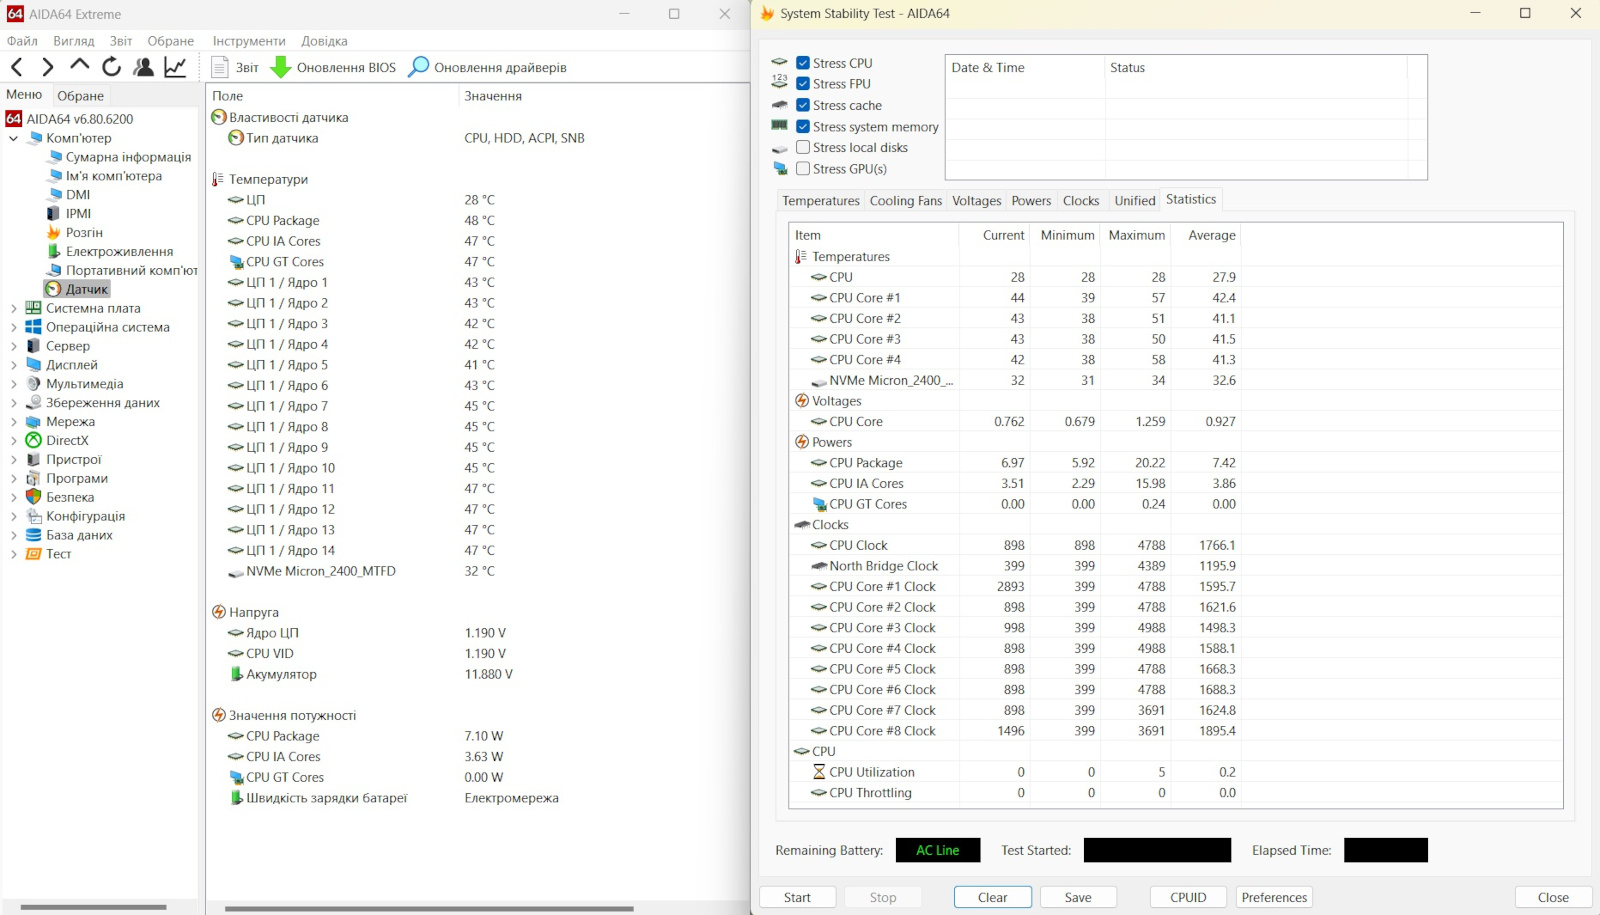Enable the Stress local disks checkbox
1600x915 pixels.
coord(803,148)
